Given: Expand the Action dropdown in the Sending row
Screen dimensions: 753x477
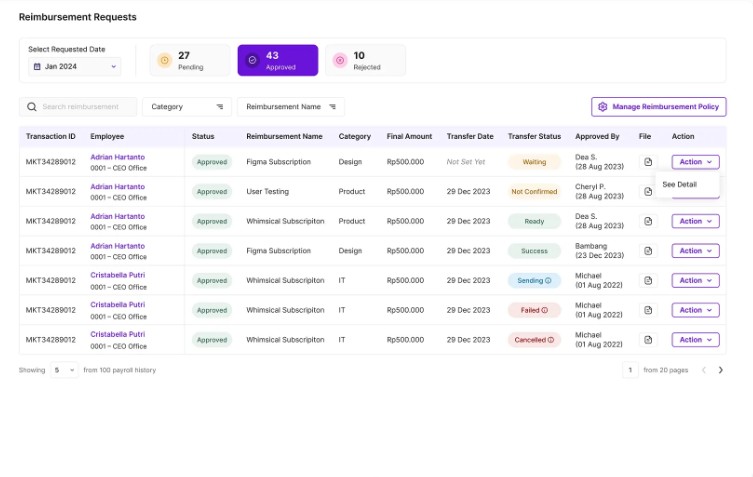Looking at the screenshot, I should [x=695, y=281].
